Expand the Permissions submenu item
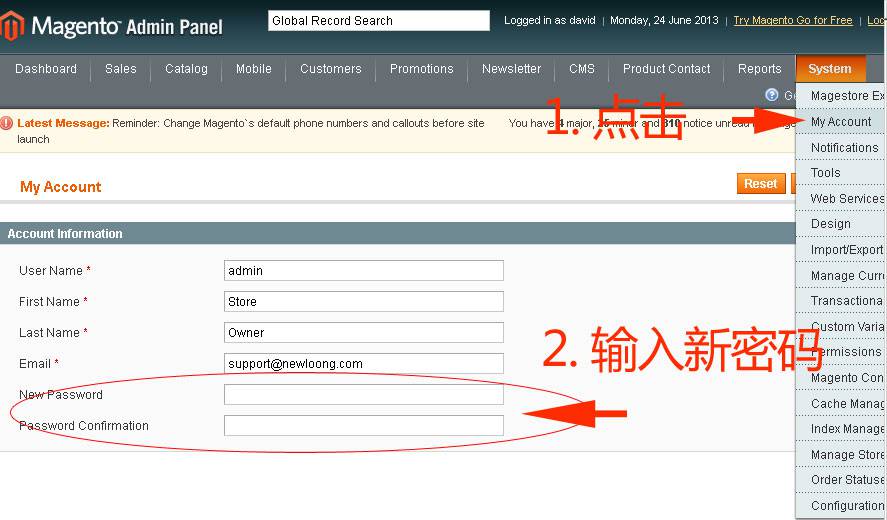This screenshot has height=520, width=887. (846, 352)
